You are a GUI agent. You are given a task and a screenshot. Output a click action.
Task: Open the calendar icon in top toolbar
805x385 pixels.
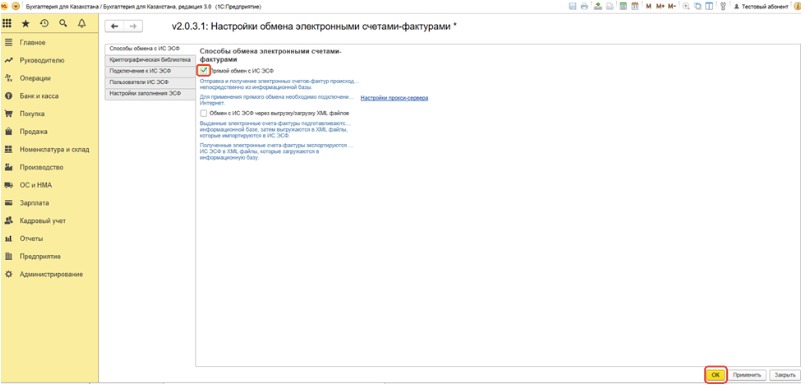(635, 6)
